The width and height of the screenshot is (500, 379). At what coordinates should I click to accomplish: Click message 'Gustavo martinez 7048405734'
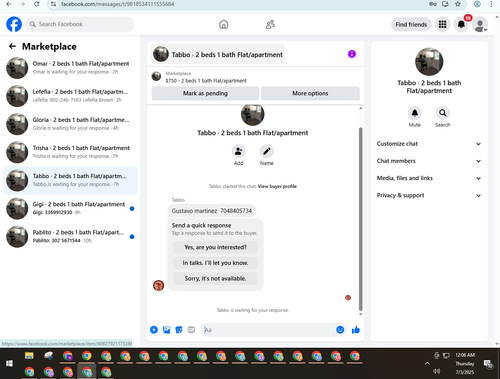[x=212, y=211]
